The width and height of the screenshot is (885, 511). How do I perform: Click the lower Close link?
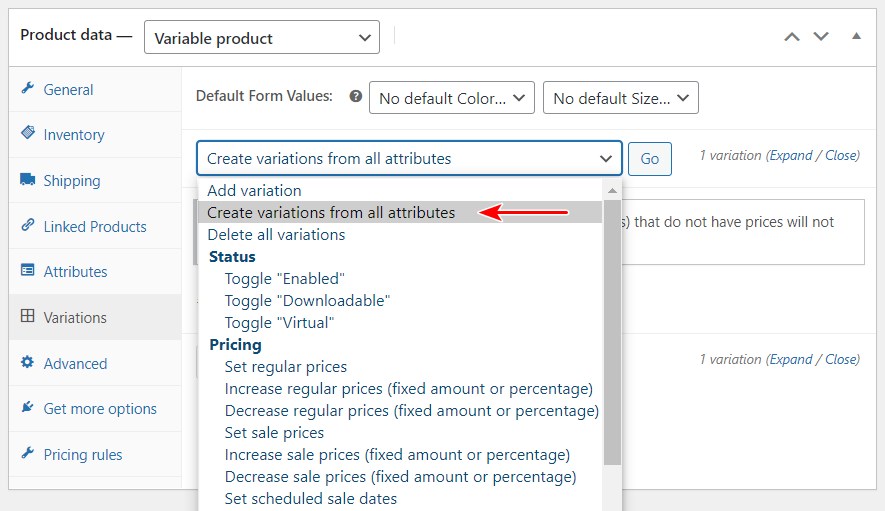click(841, 359)
